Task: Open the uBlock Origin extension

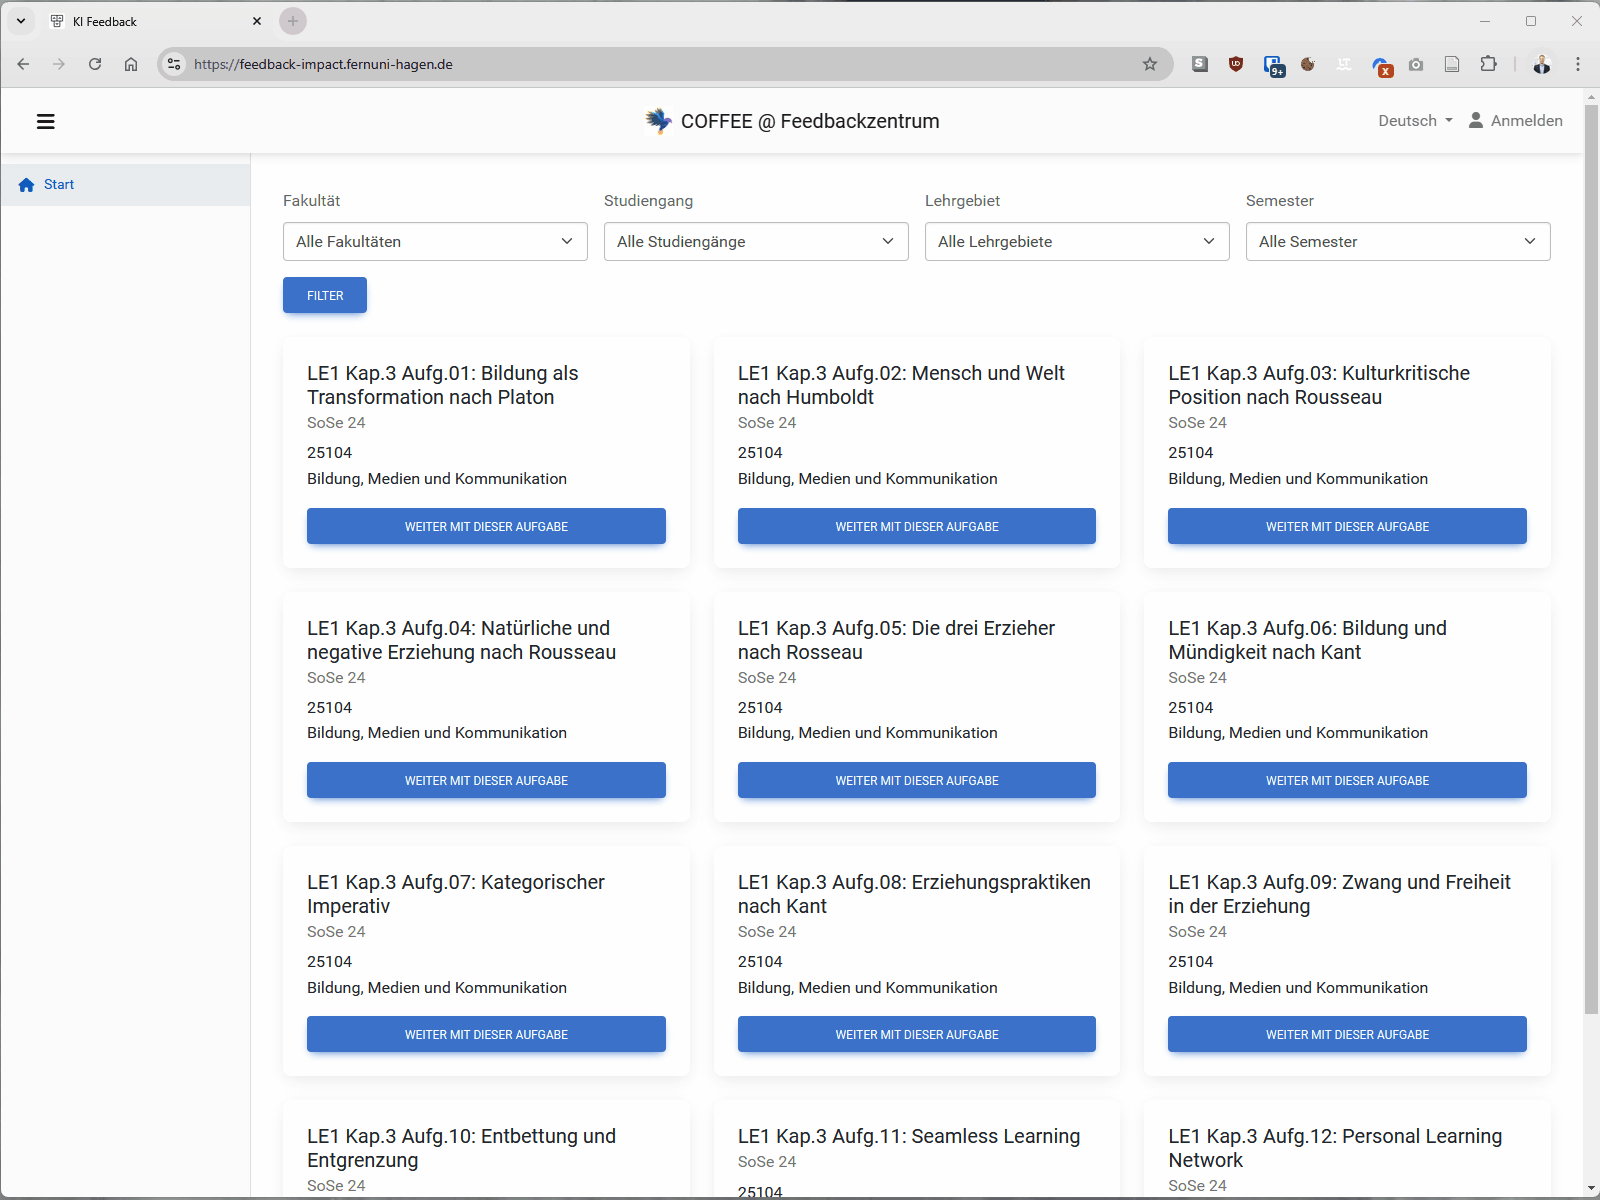Action: tap(1236, 64)
